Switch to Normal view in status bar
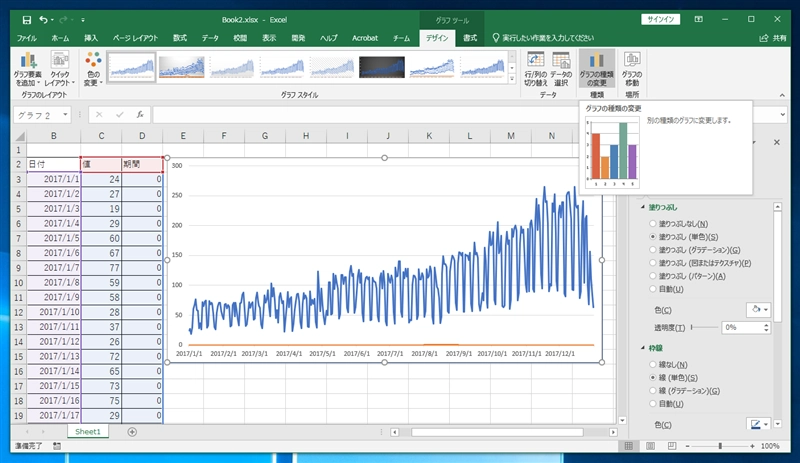Screen dimensions: 800x463 pos(629,446)
